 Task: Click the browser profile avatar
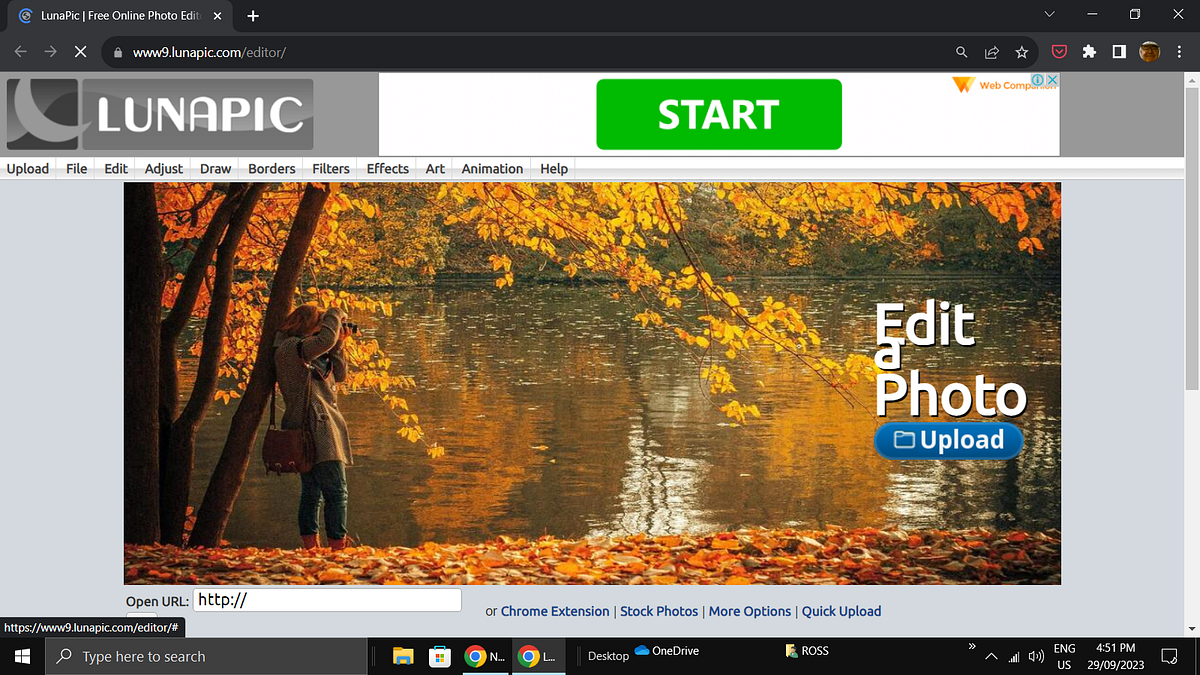pyautogui.click(x=1149, y=51)
